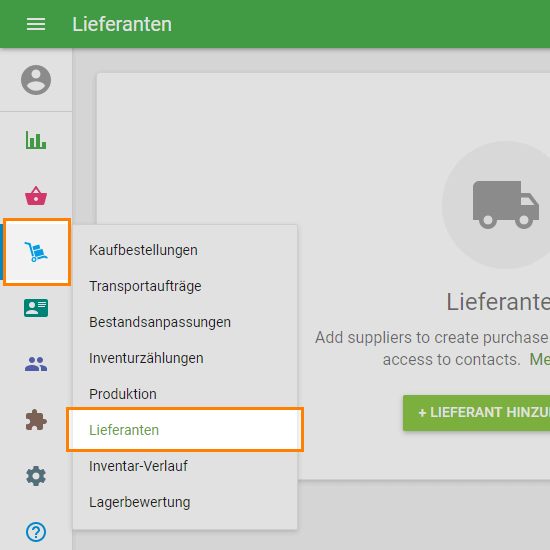The width and height of the screenshot is (550, 550).
Task: Open the integrations puzzle piece icon
Action: [x=36, y=420]
